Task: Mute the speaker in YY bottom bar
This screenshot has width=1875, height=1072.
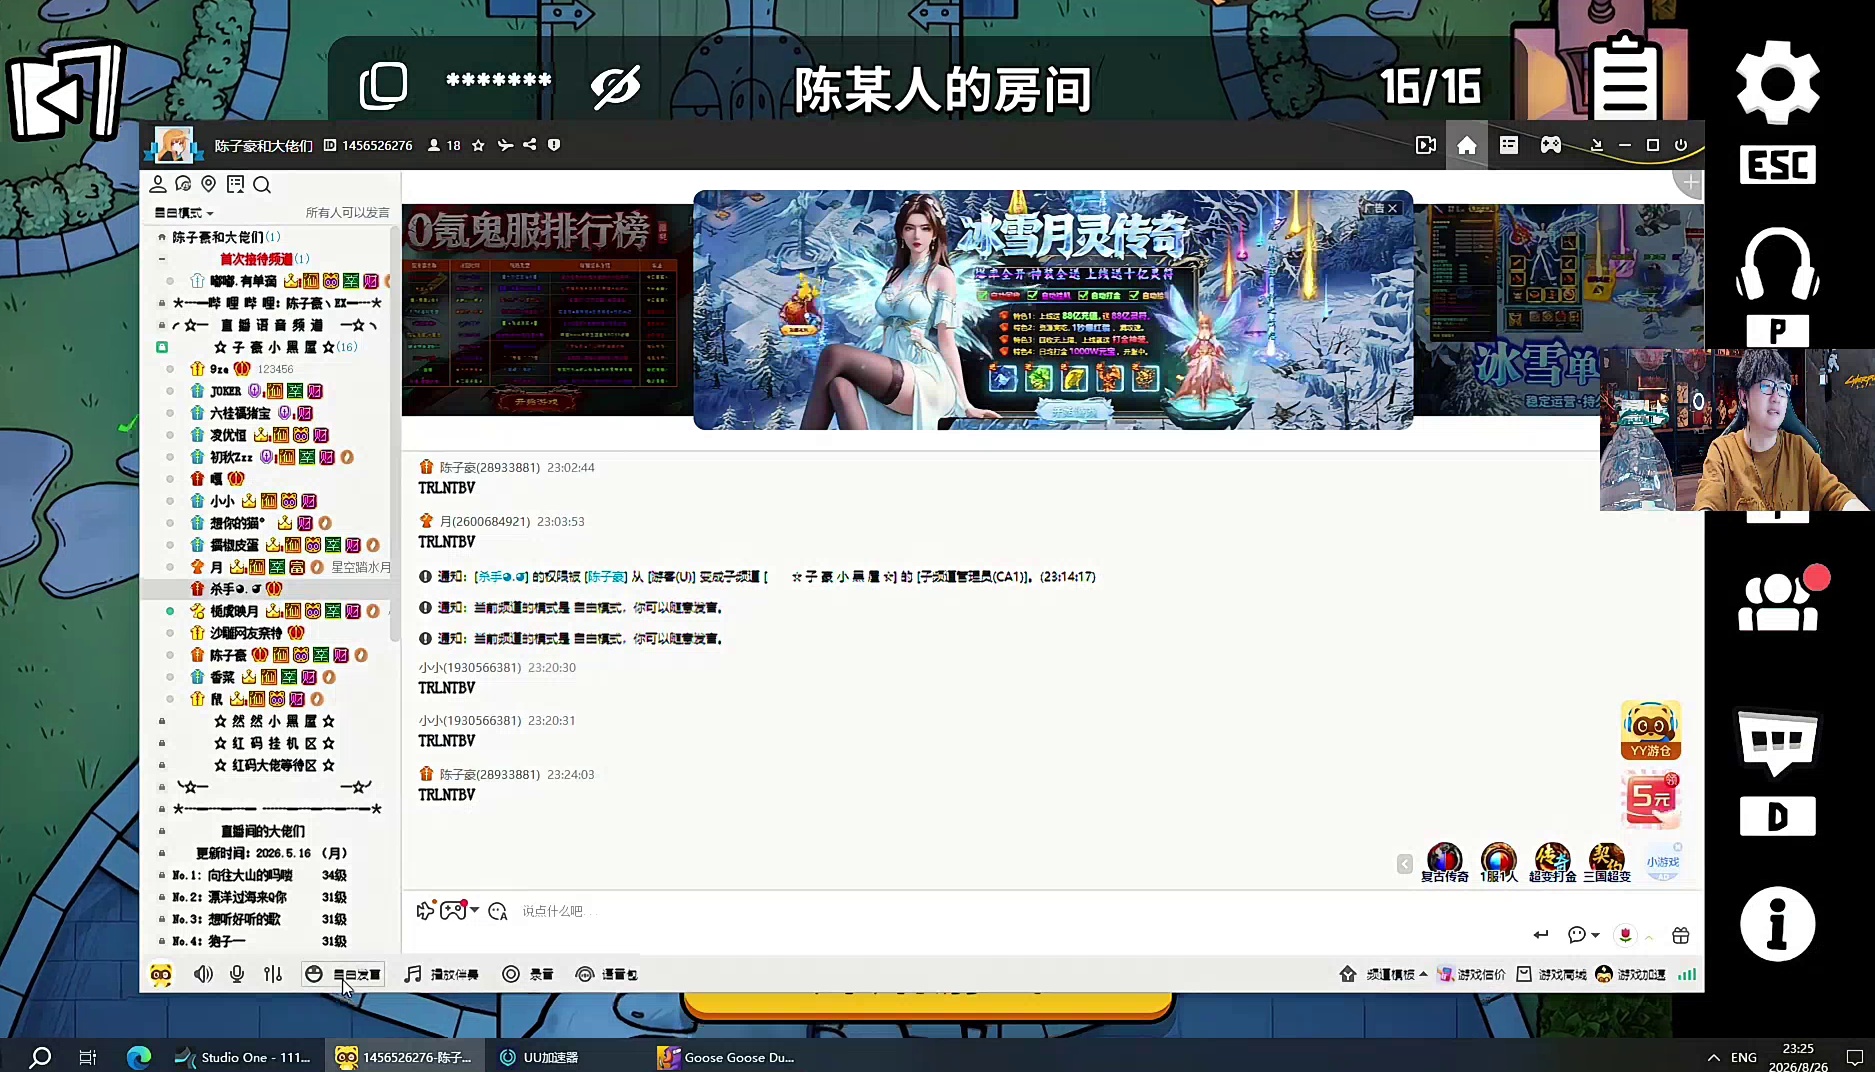Action: coord(203,974)
